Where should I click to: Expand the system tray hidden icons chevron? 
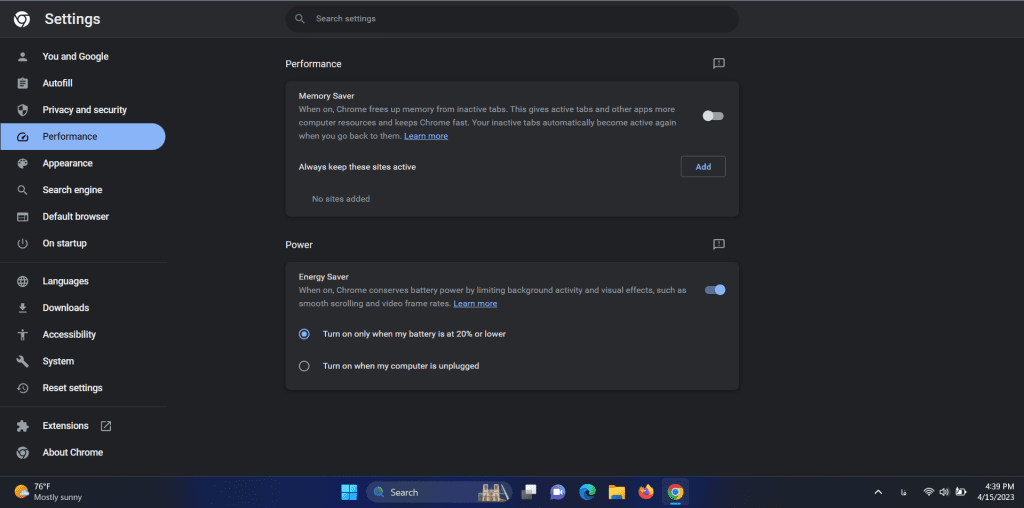tap(878, 492)
